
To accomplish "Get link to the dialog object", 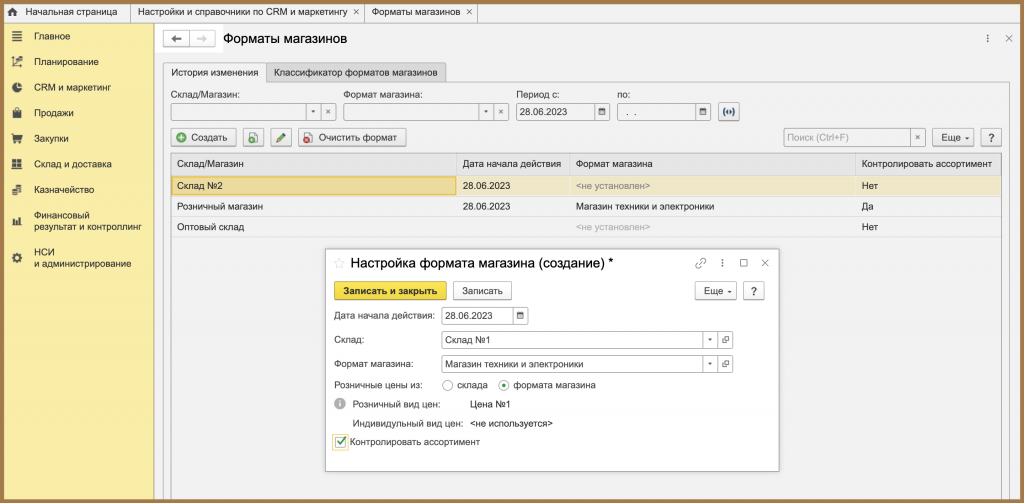I will (x=701, y=263).
